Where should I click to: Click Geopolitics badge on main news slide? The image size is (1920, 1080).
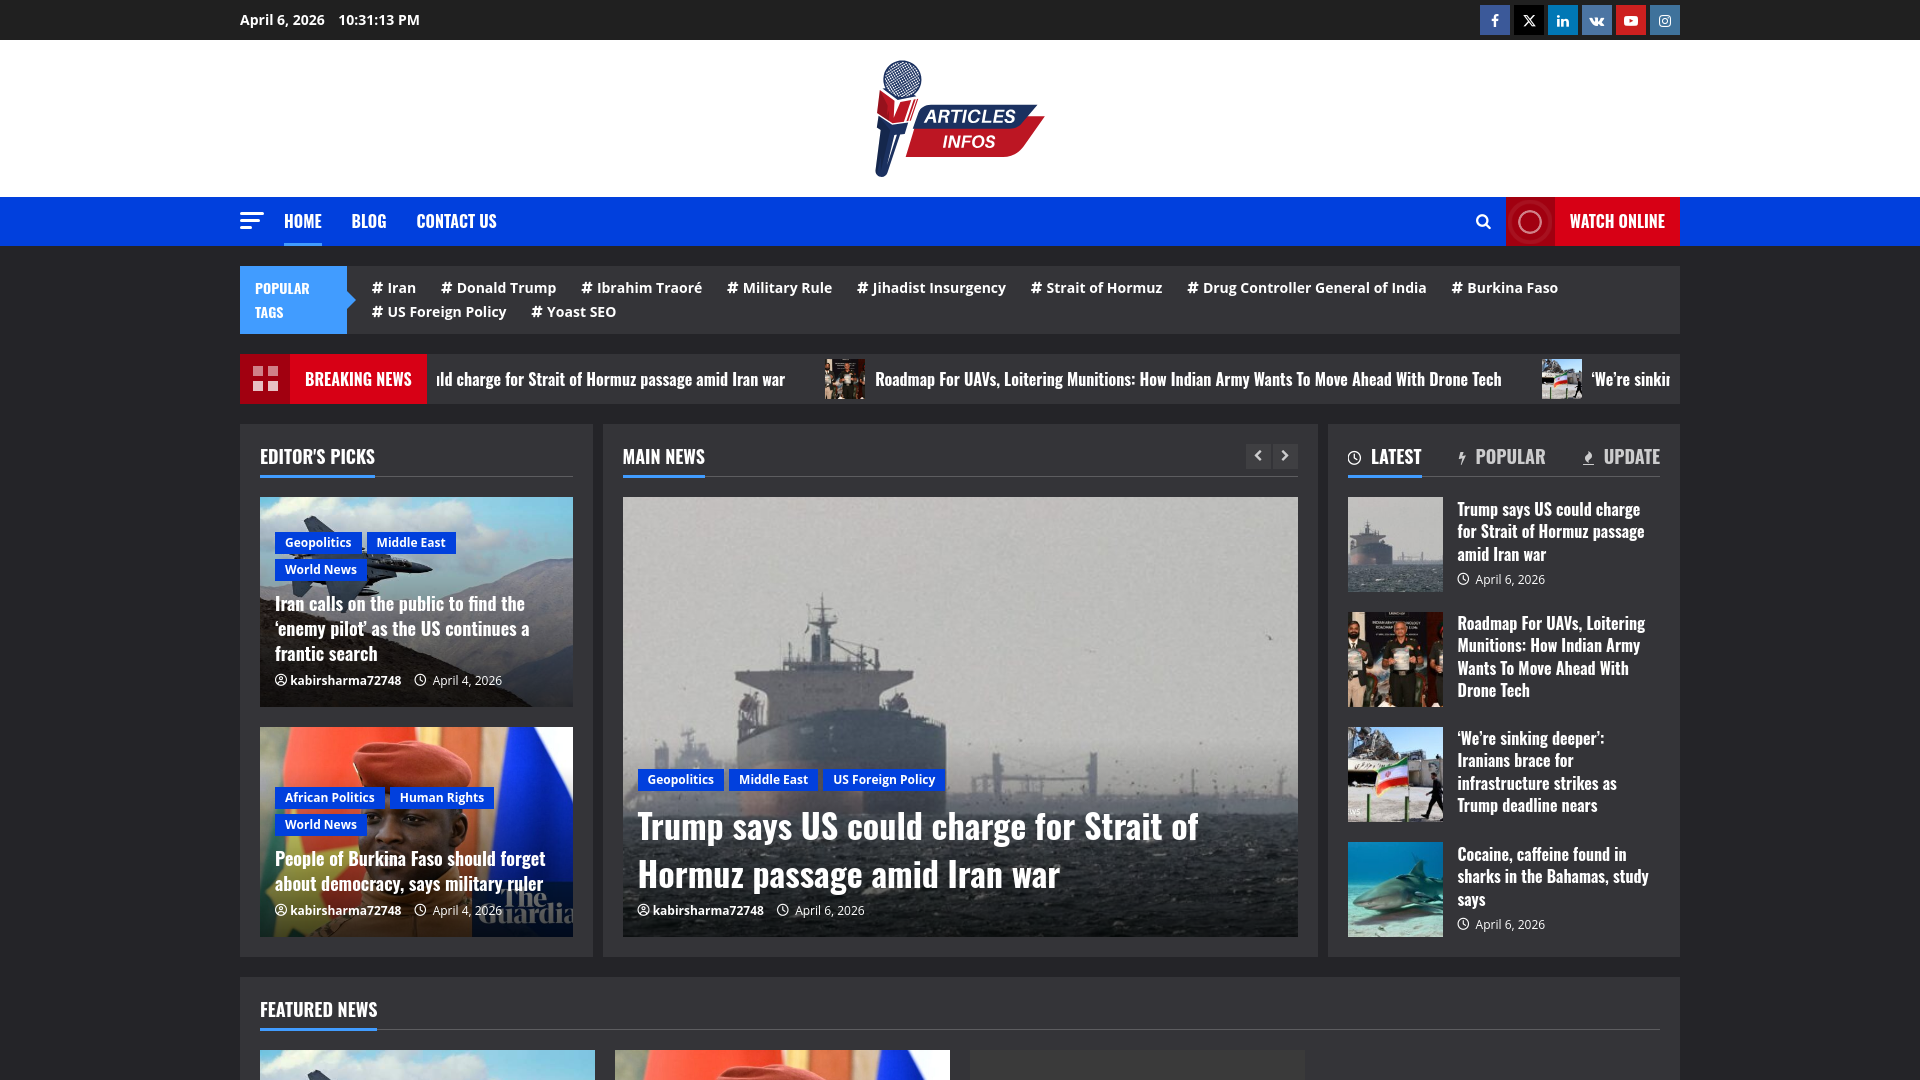tap(681, 780)
